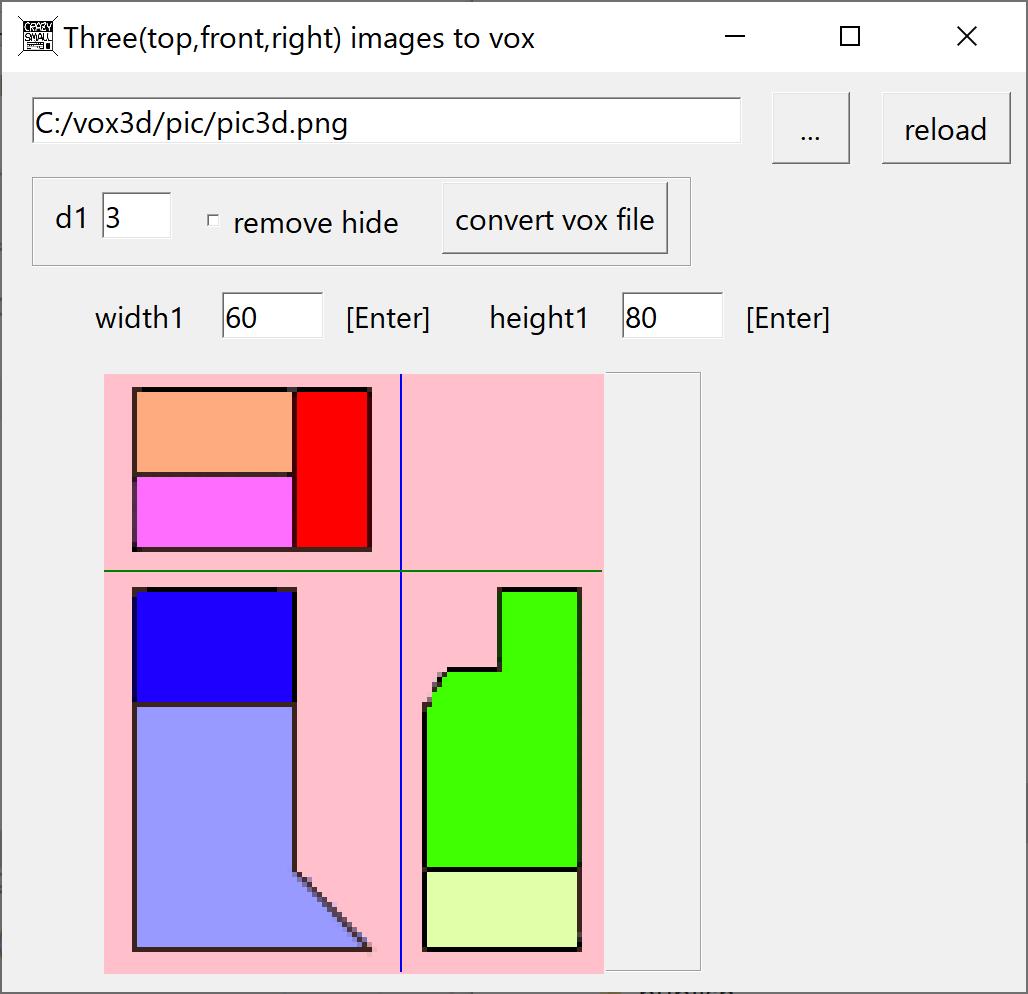
Task: Select the dark blue block in front view
Action: [x=213, y=649]
